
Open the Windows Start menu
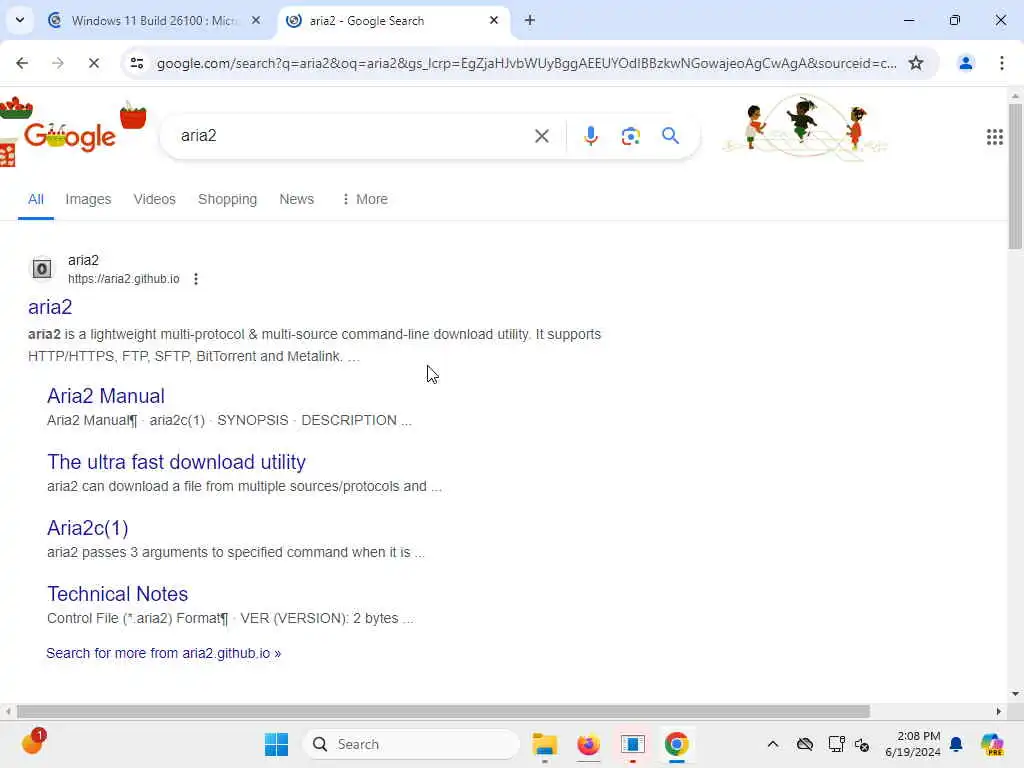(x=276, y=744)
